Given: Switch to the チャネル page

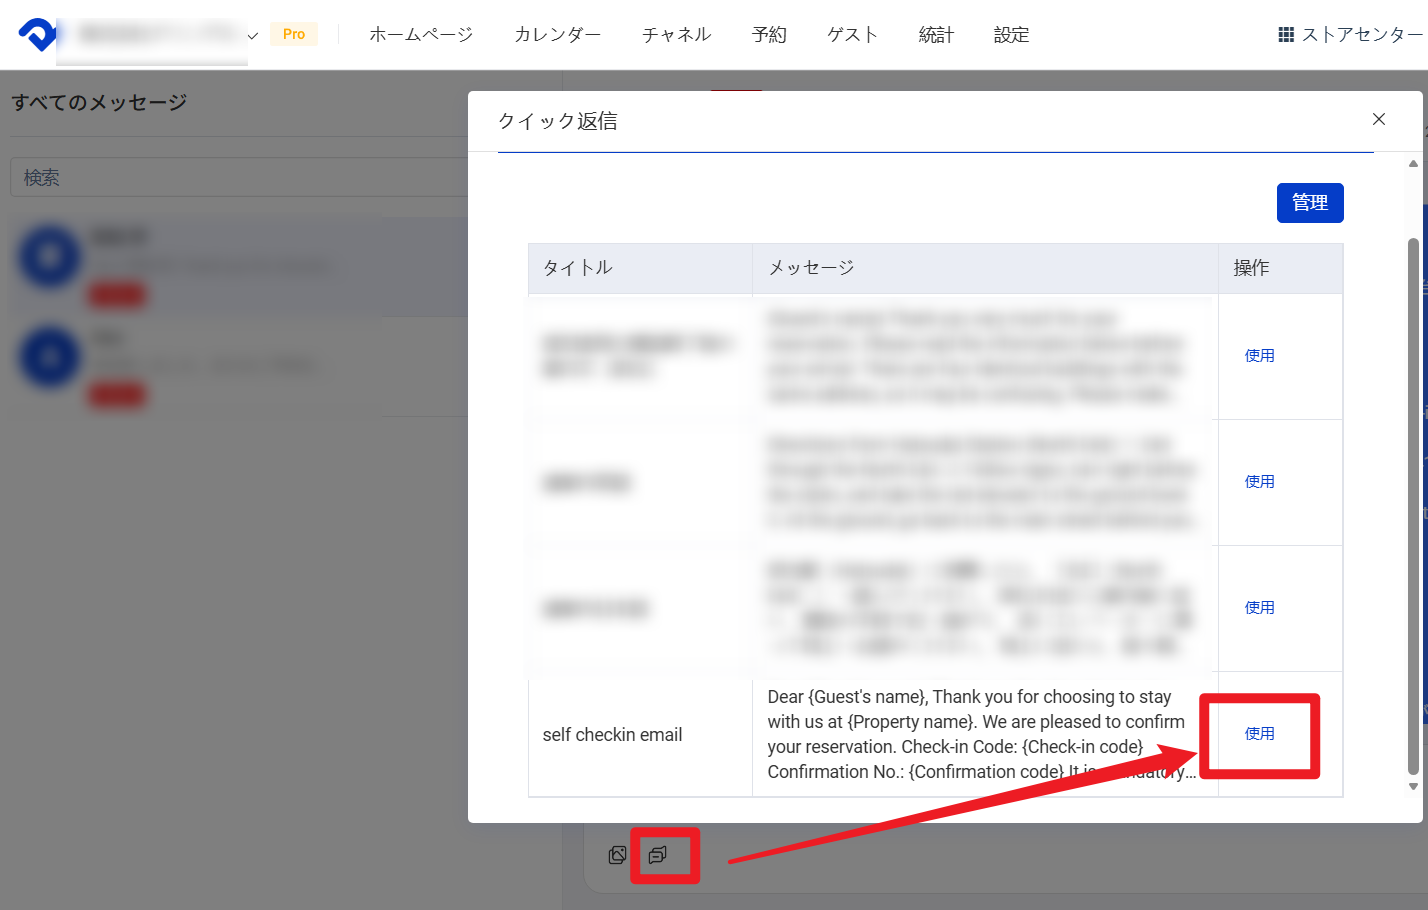Looking at the screenshot, I should [x=676, y=35].
